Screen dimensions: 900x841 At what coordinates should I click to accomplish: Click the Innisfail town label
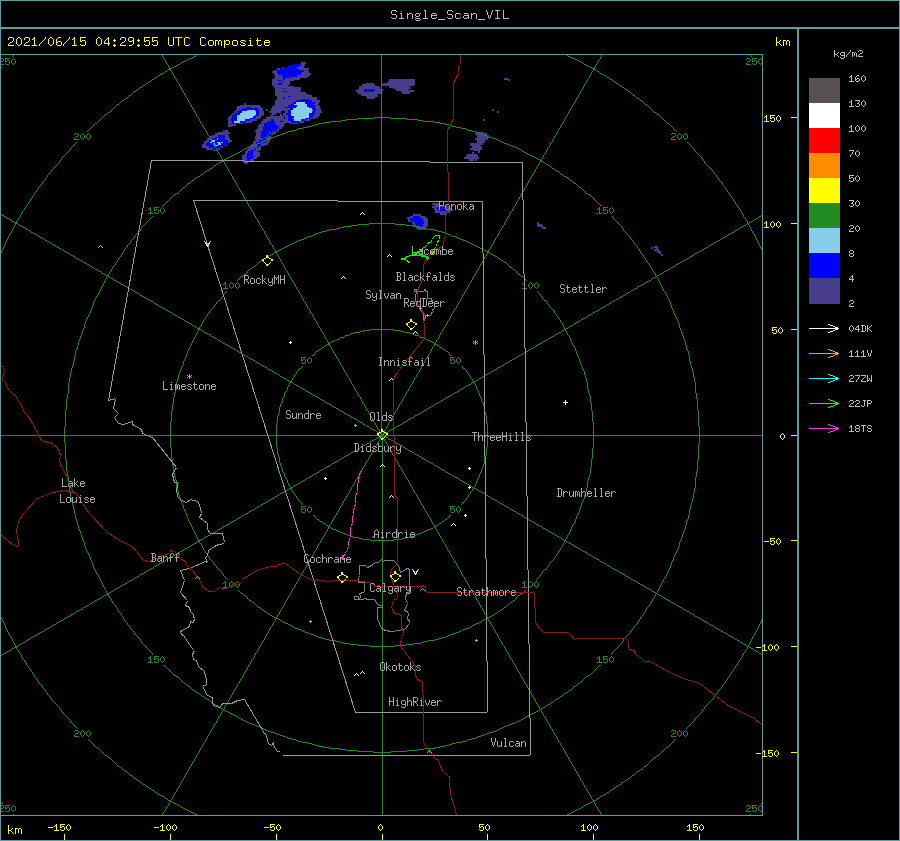pos(404,362)
